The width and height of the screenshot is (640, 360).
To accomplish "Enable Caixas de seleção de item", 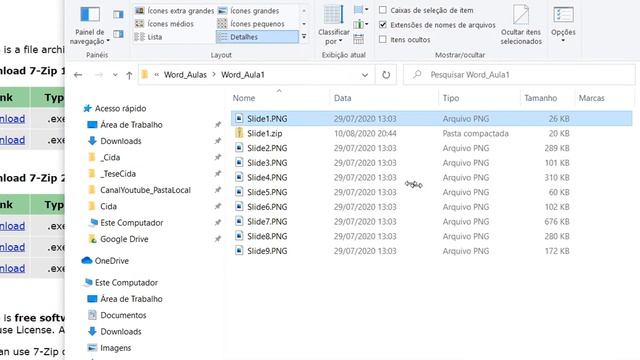I will 383,10.
